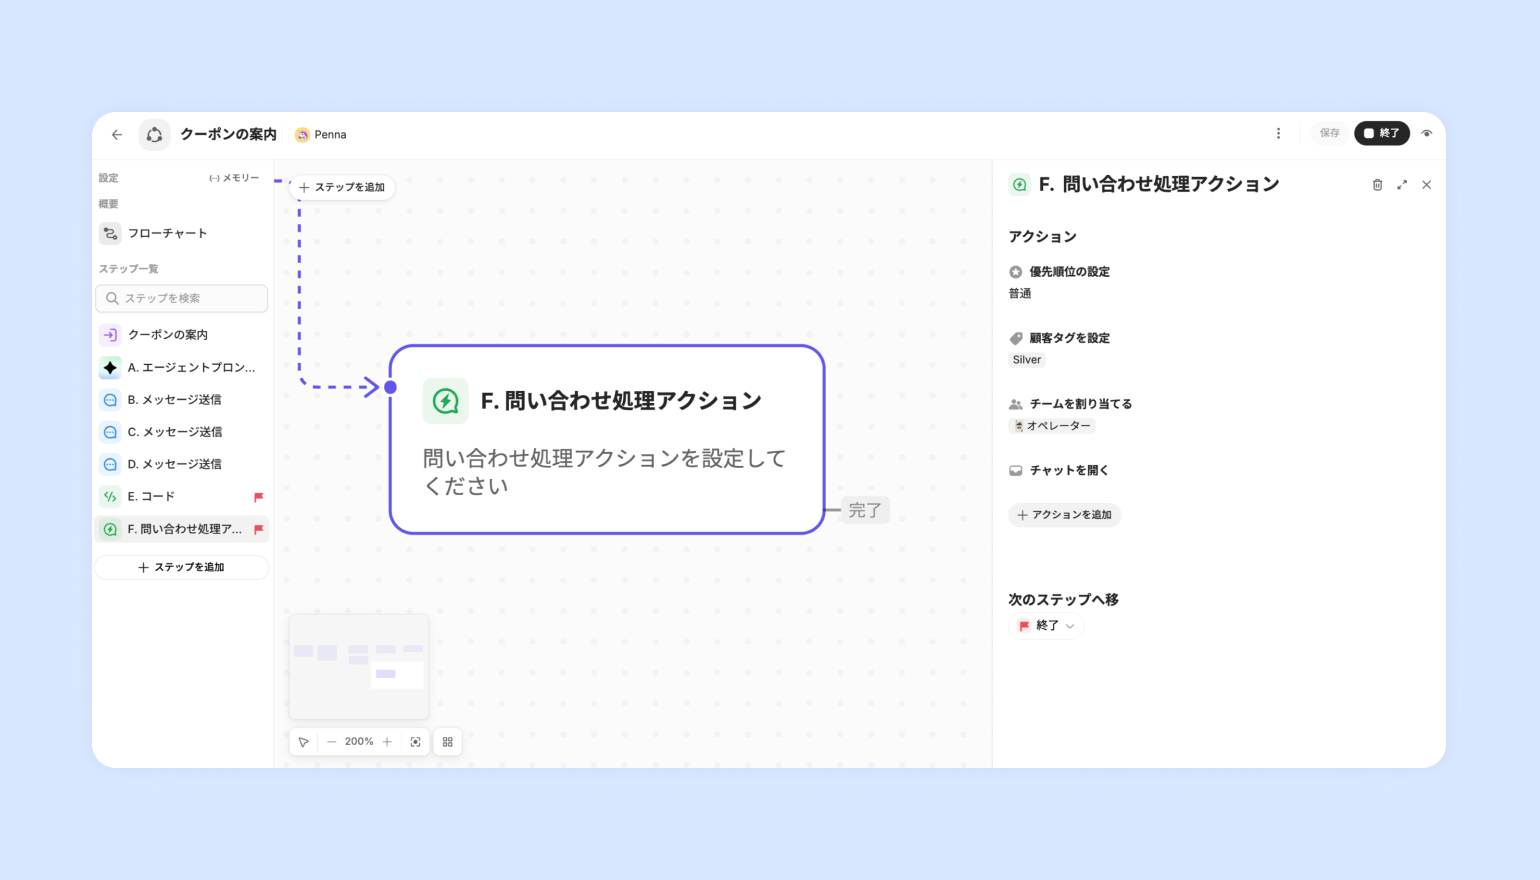The width and height of the screenshot is (1540, 880).
Task: Click the 保存 button
Action: pos(1329,134)
